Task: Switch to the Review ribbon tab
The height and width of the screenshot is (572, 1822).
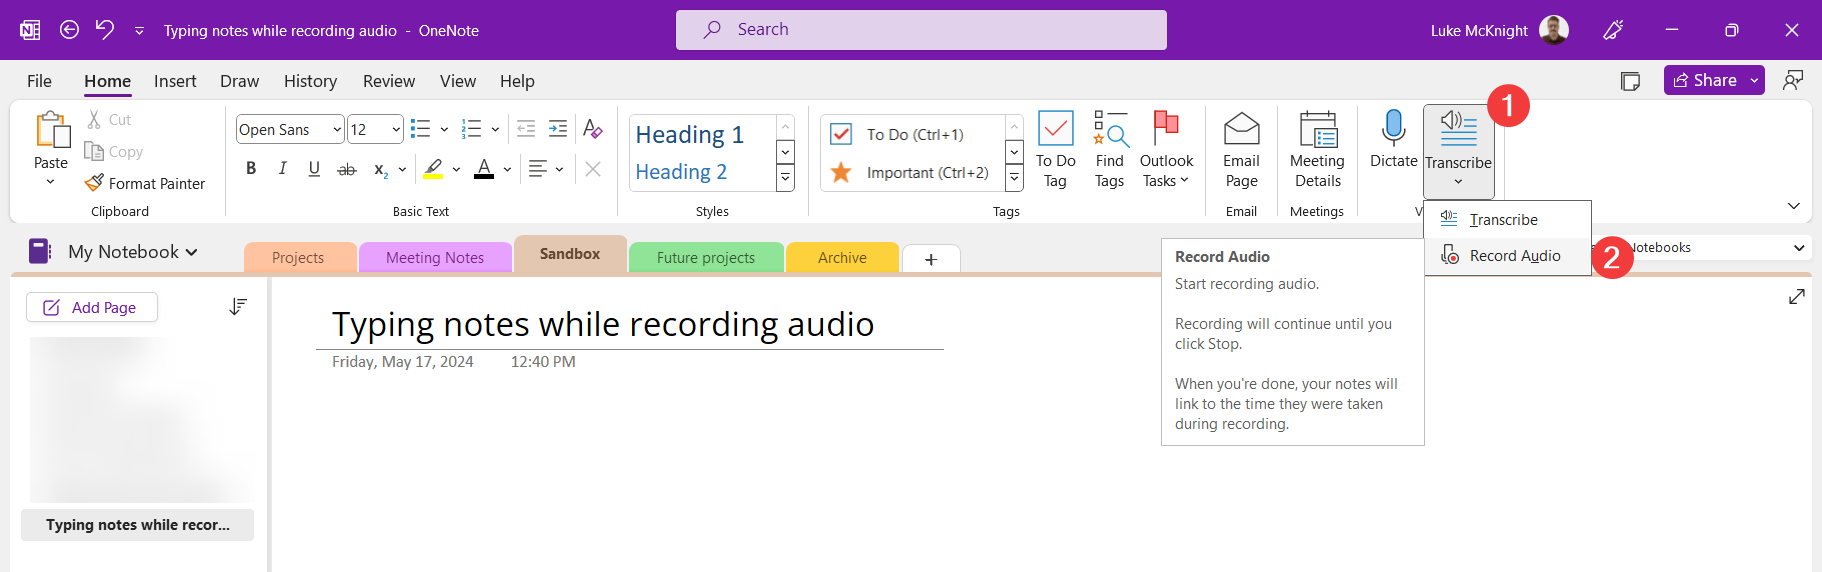Action: tap(389, 81)
